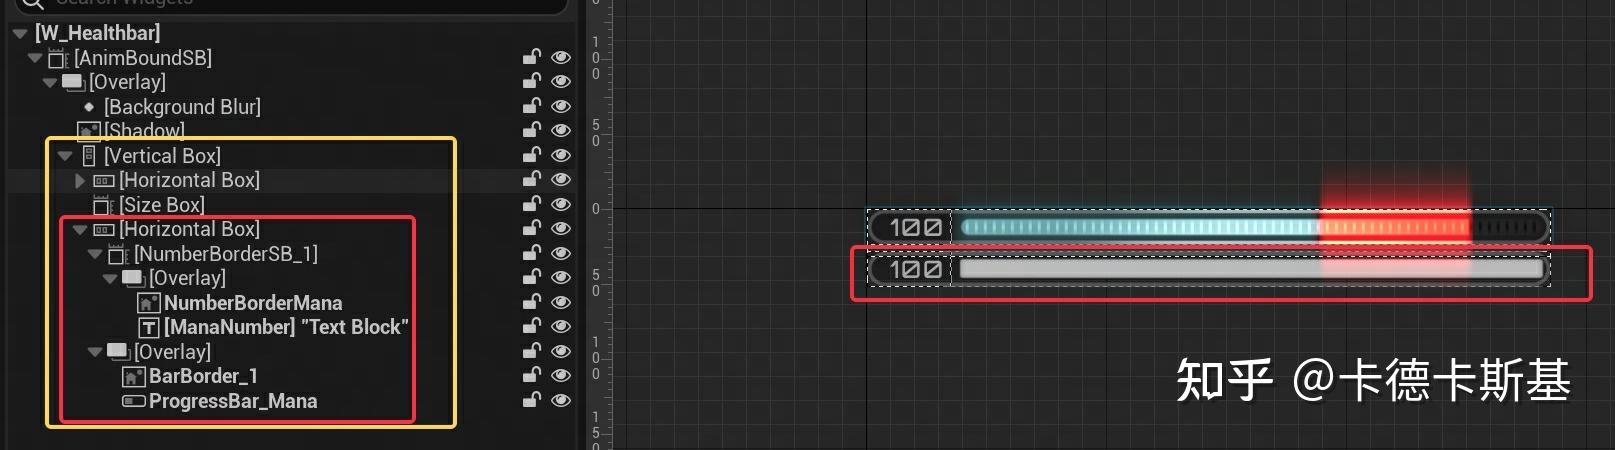This screenshot has height=450, width=1615.
Task: Click the grey mana progress bar
Action: click(x=1250, y=269)
